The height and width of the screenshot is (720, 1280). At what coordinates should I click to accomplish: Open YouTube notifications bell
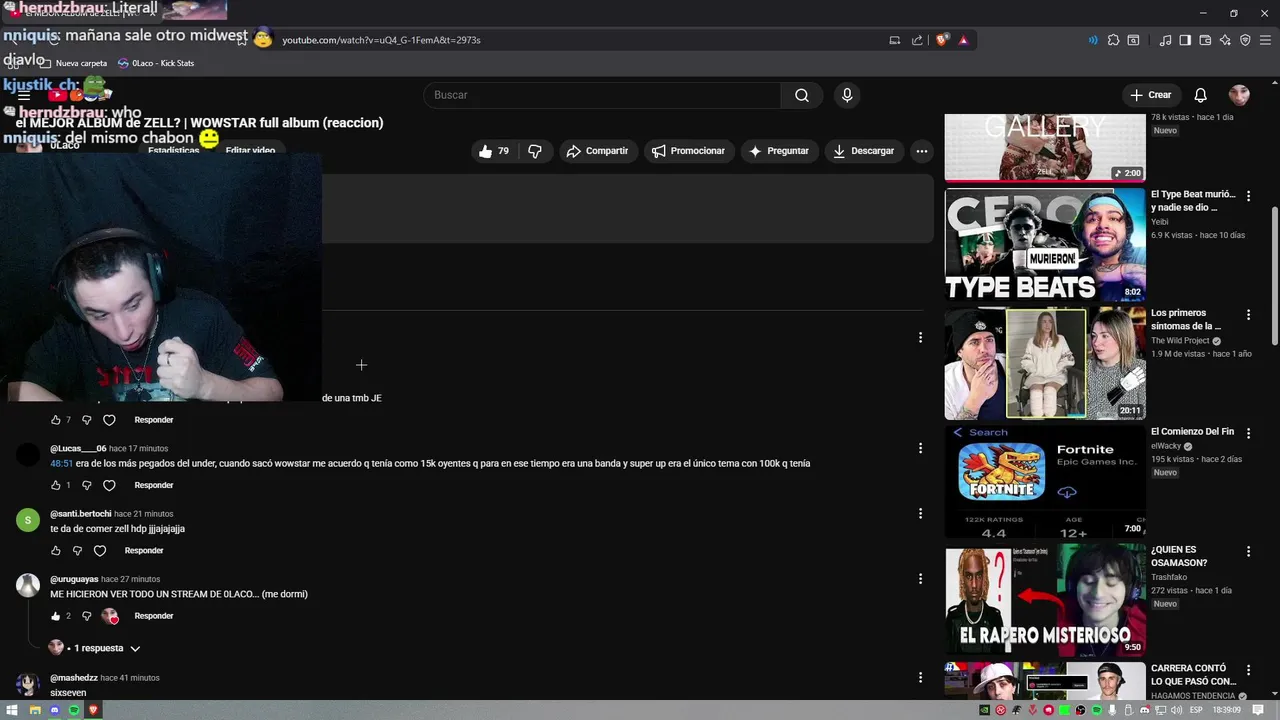tap(1201, 95)
